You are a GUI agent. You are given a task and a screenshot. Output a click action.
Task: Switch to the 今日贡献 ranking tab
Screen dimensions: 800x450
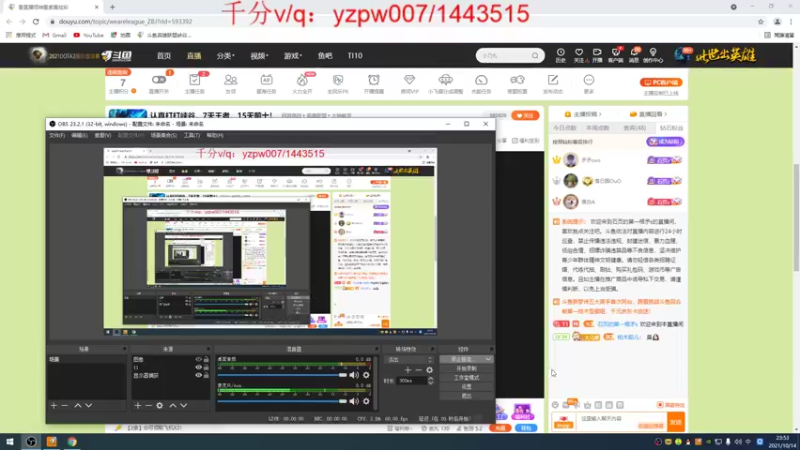coord(565,128)
